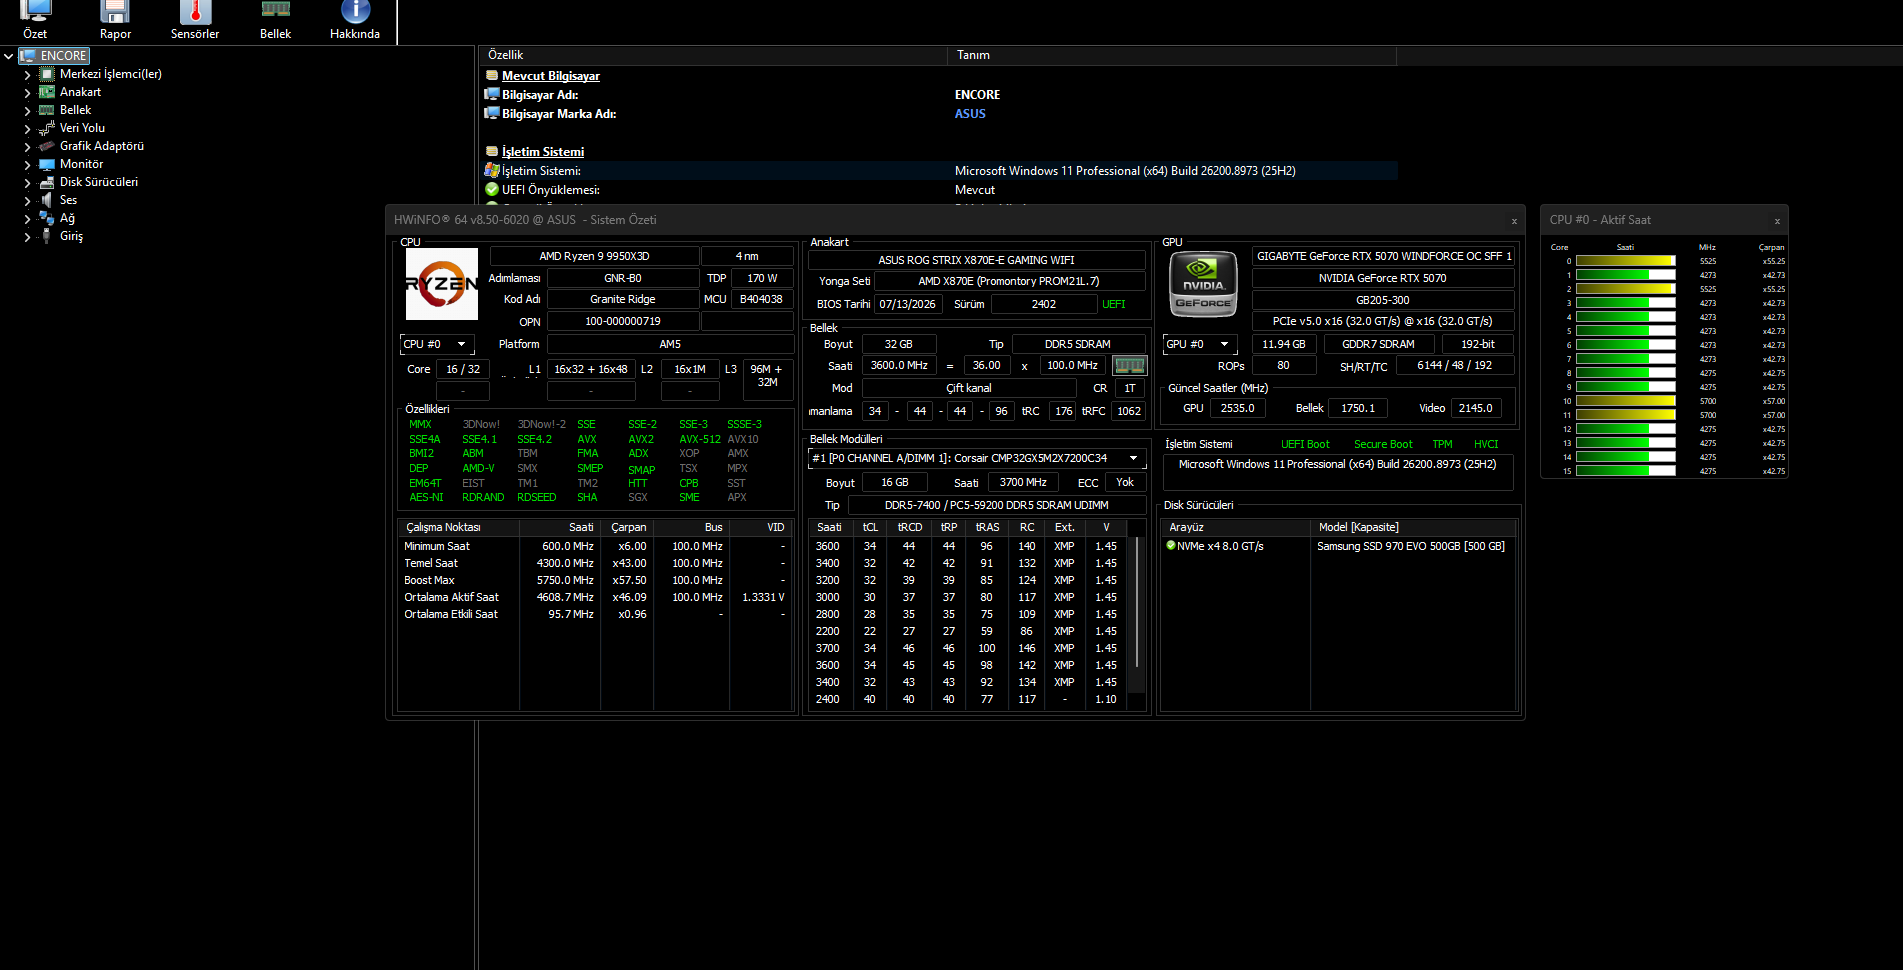This screenshot has width=1903, height=970.
Task: Select the Samsung SSD 970 EVO 500GB entry
Action: point(1410,546)
